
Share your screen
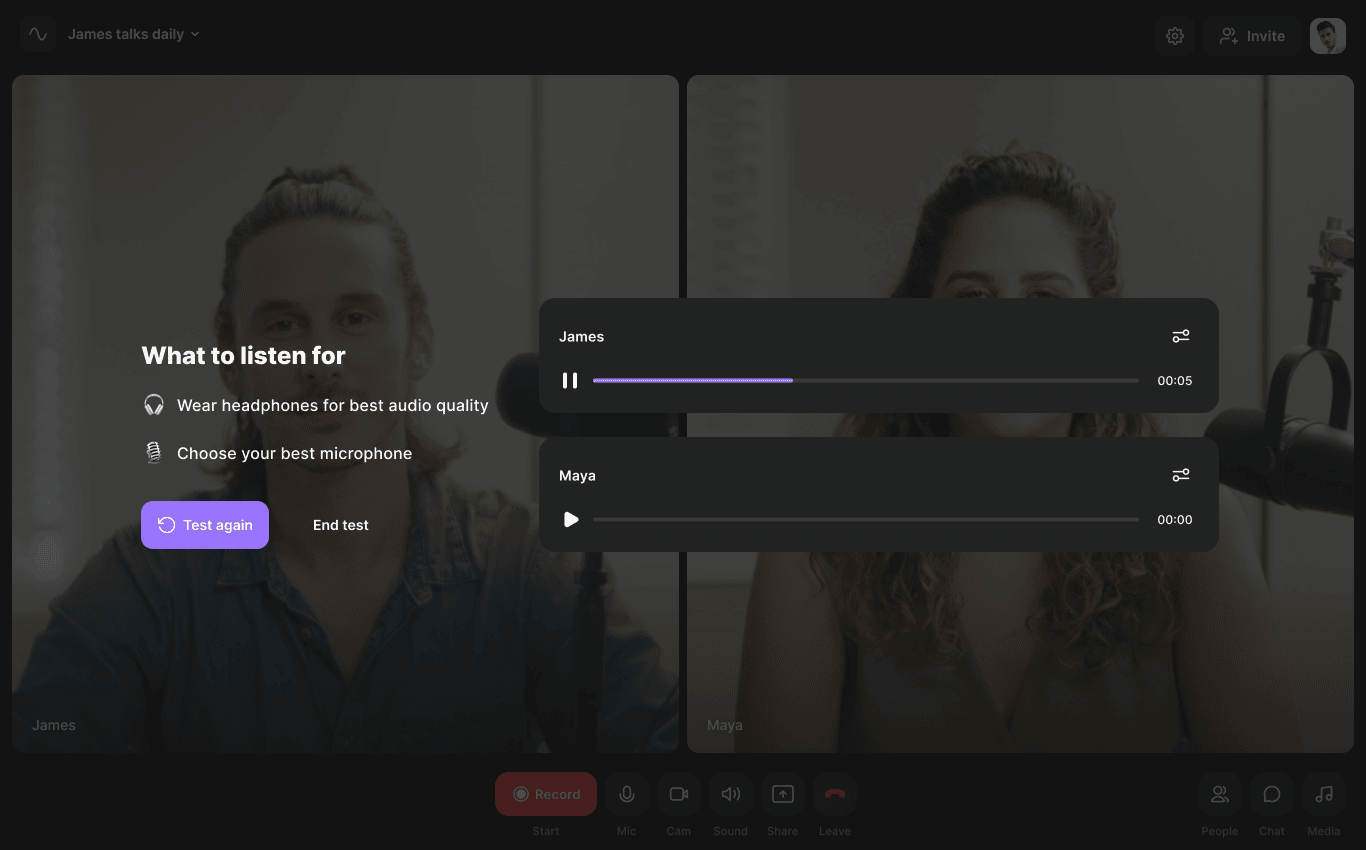783,794
